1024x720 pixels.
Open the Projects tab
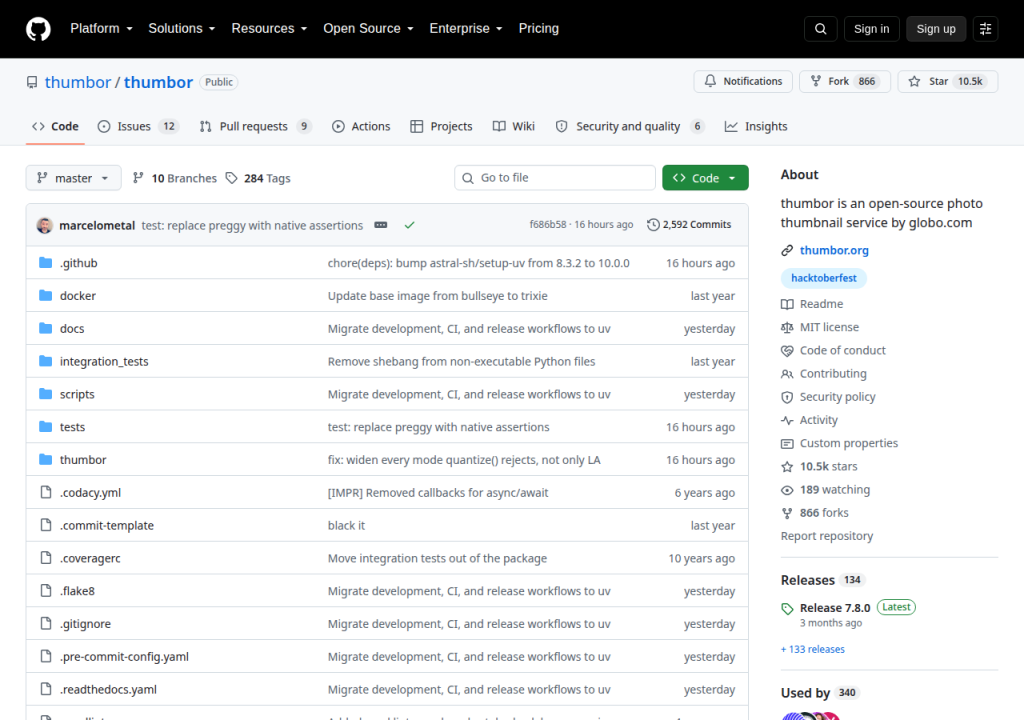point(441,126)
